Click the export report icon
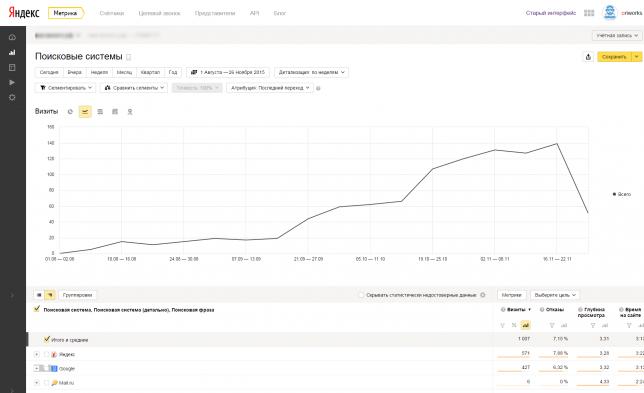Viewport: 644px width, 393px height. coord(588,57)
